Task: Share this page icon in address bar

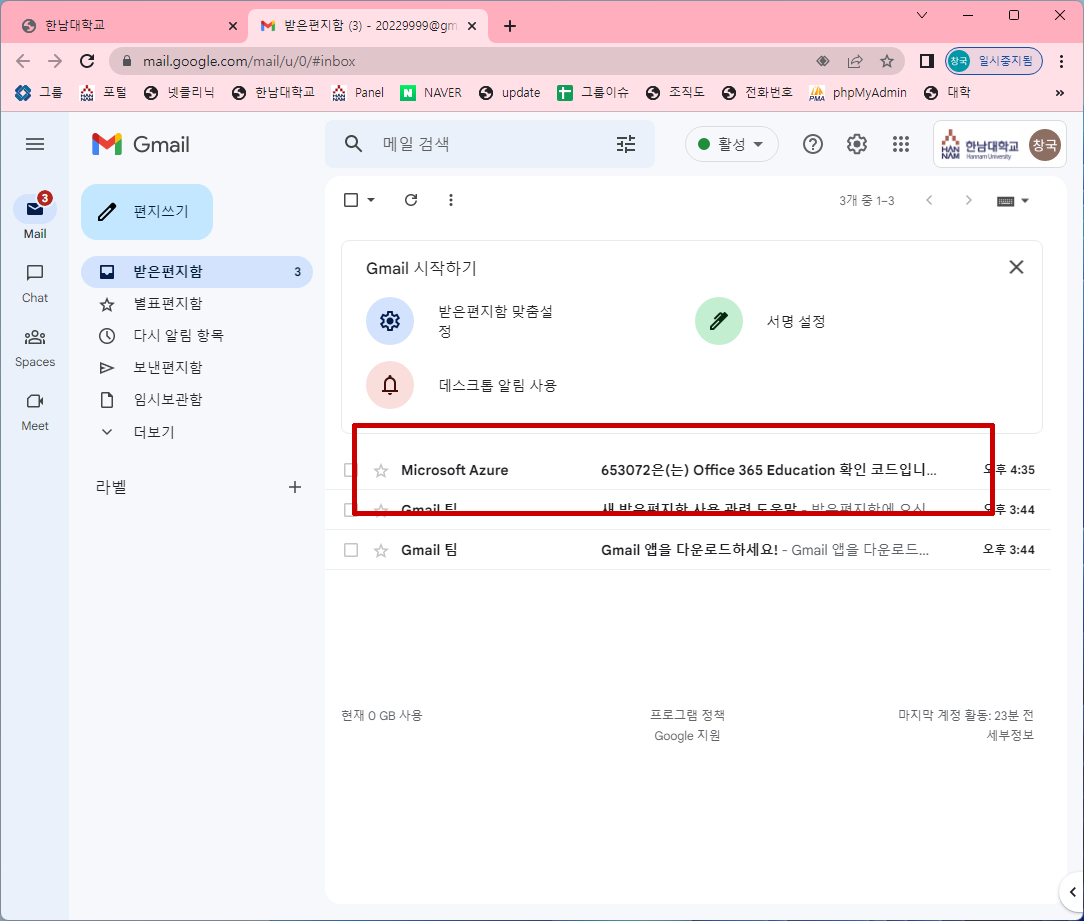Action: coord(855,61)
